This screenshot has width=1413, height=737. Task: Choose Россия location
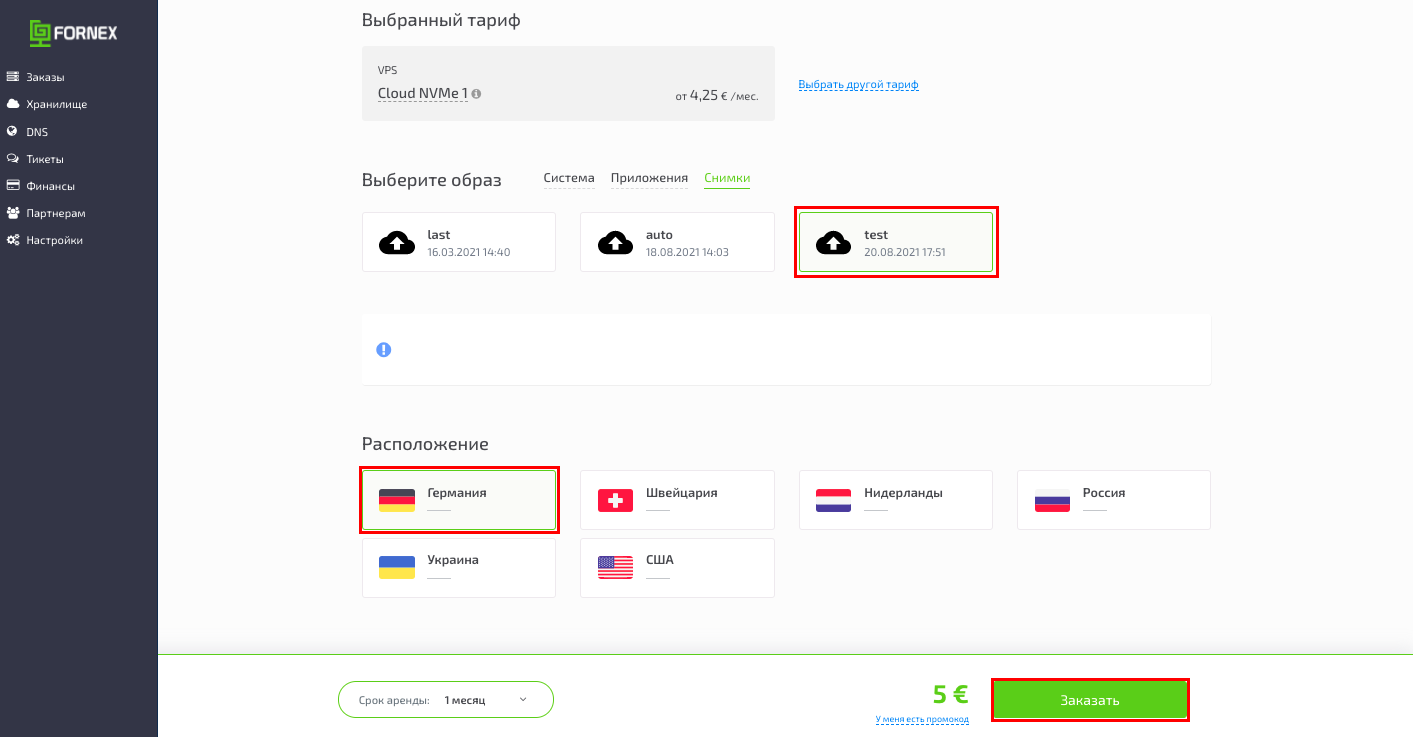pyautogui.click(x=1114, y=500)
